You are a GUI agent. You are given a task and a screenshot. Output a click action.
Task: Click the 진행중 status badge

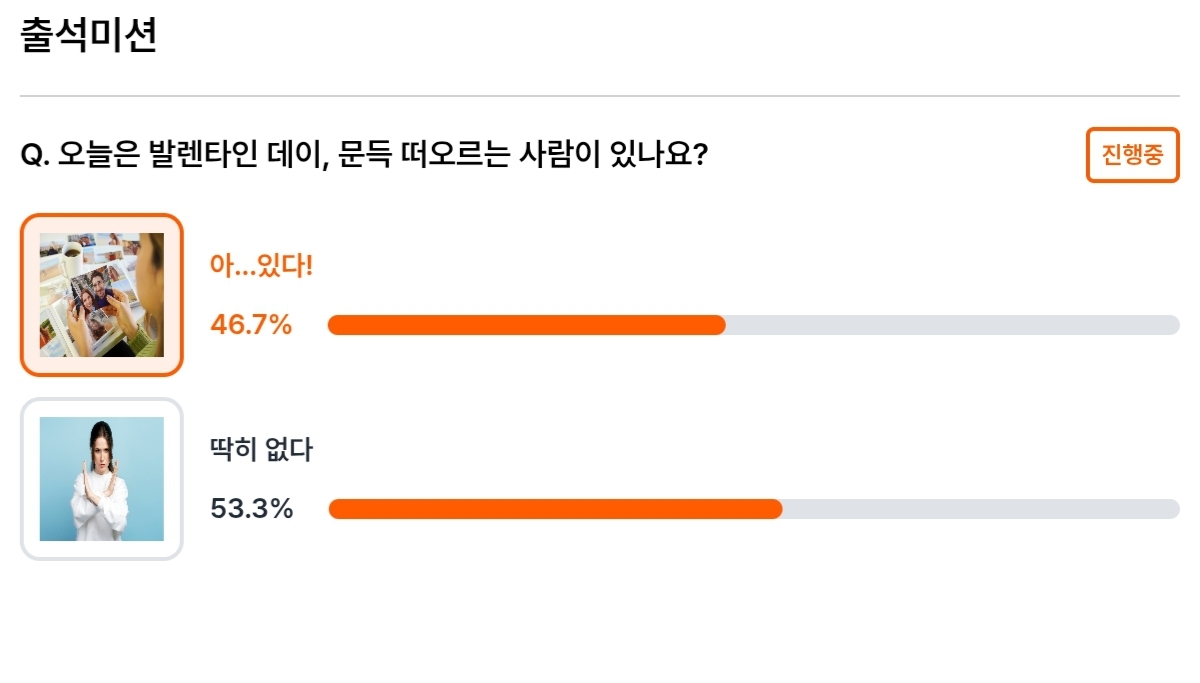[1133, 155]
